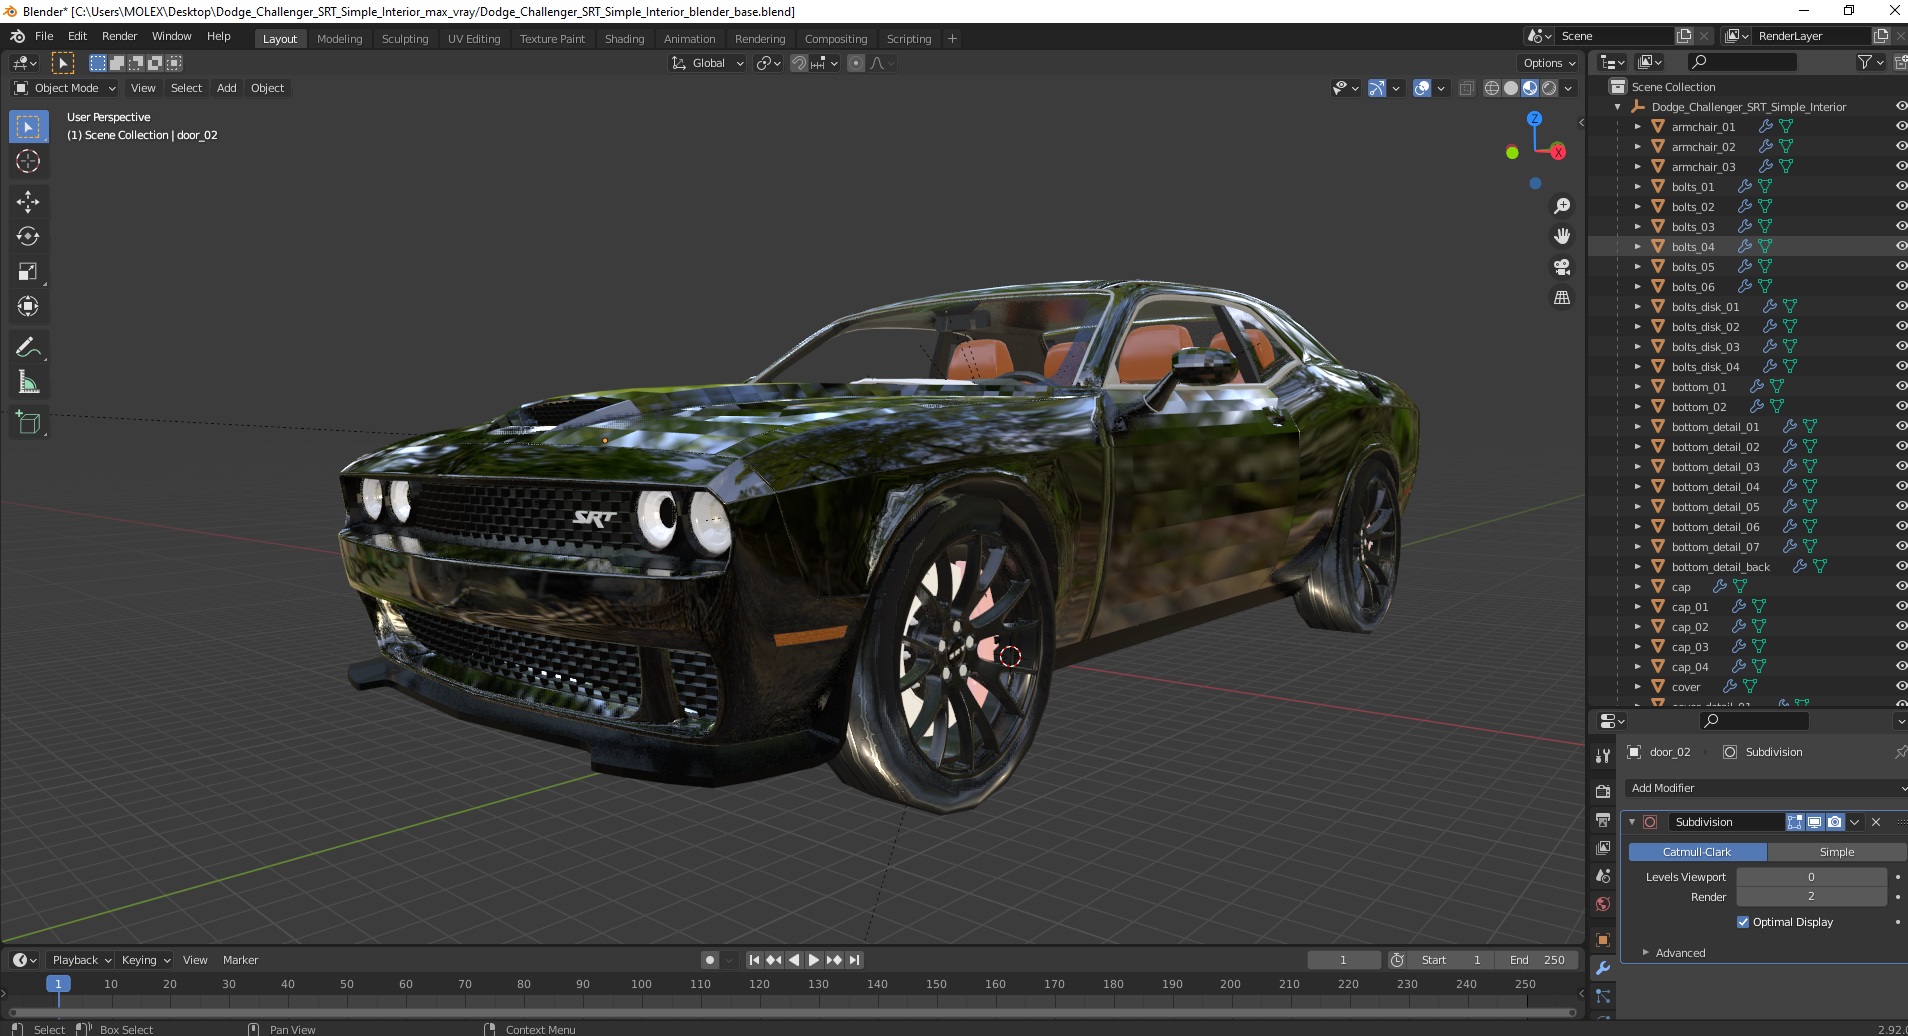Click the Add Modifier button

click(x=1764, y=788)
